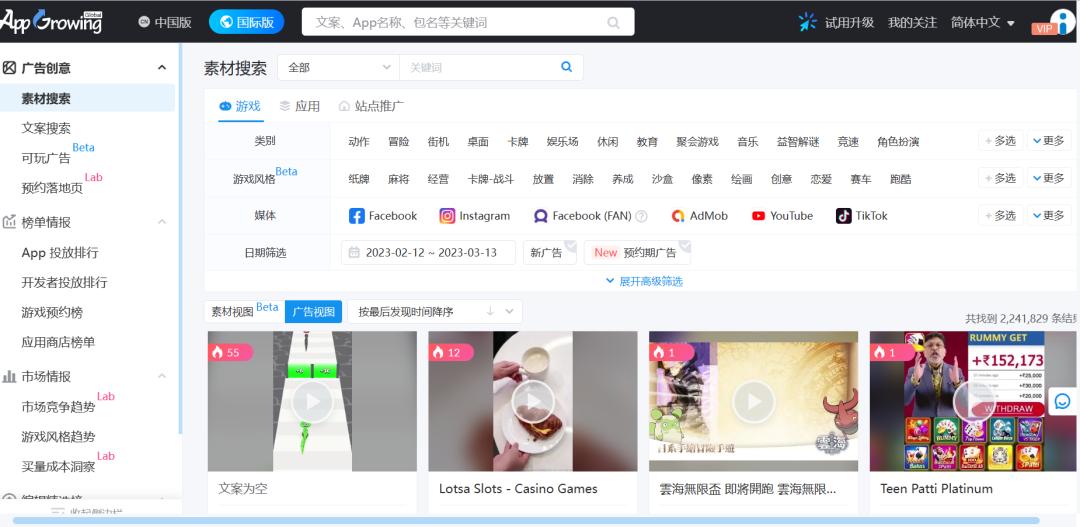Collapse the 市场情报 sidebar section
Screen dimensions: 1080x527
[162, 376]
